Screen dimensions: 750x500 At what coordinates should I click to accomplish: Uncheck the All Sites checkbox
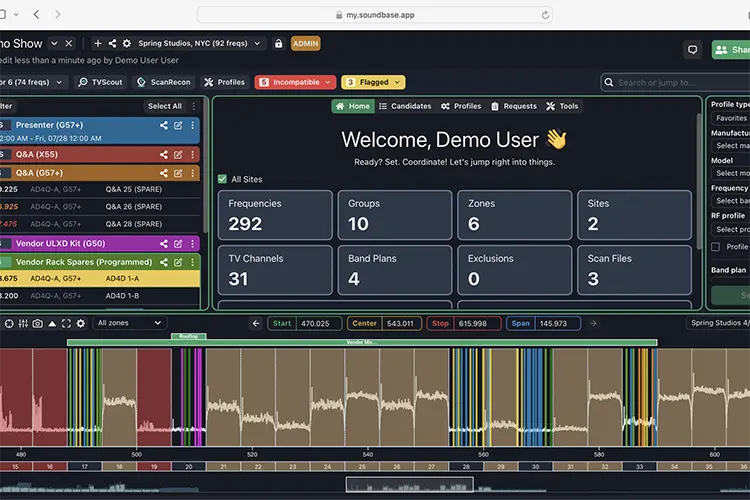click(x=222, y=179)
